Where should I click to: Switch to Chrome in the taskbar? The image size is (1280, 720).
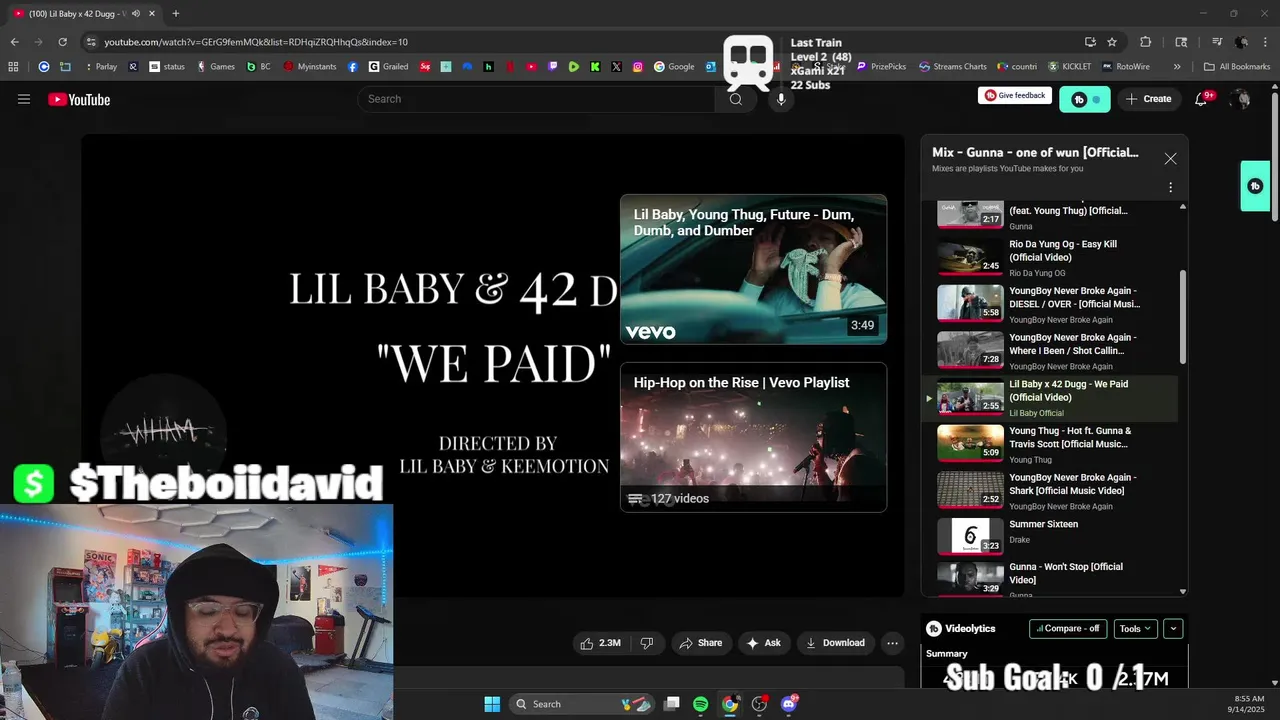click(x=730, y=704)
